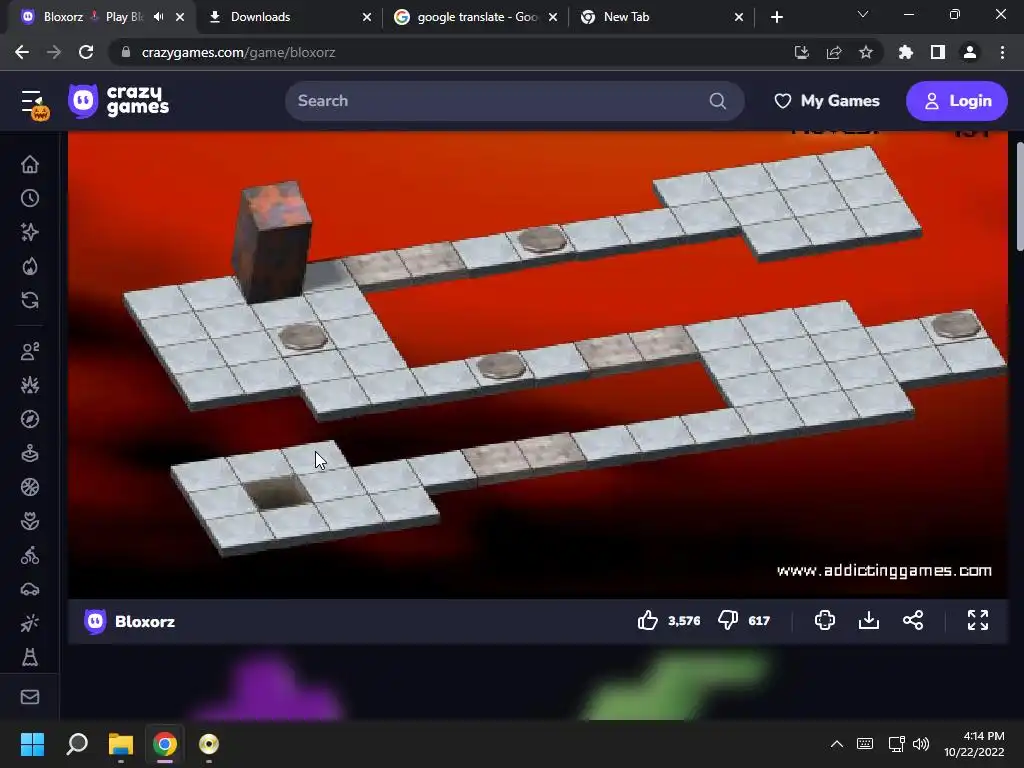The height and width of the screenshot is (768, 1024).
Task: Share this page from address bar
Action: (x=833, y=52)
